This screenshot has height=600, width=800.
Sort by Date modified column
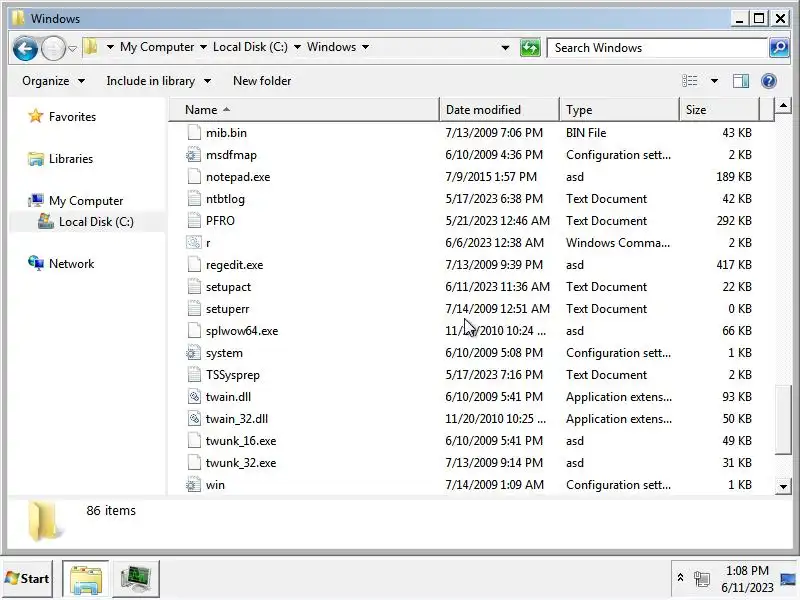click(x=499, y=110)
